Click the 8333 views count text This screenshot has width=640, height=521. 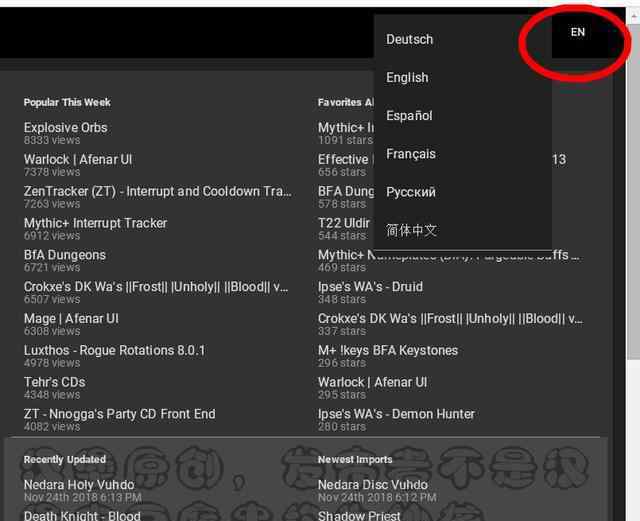(x=52, y=140)
